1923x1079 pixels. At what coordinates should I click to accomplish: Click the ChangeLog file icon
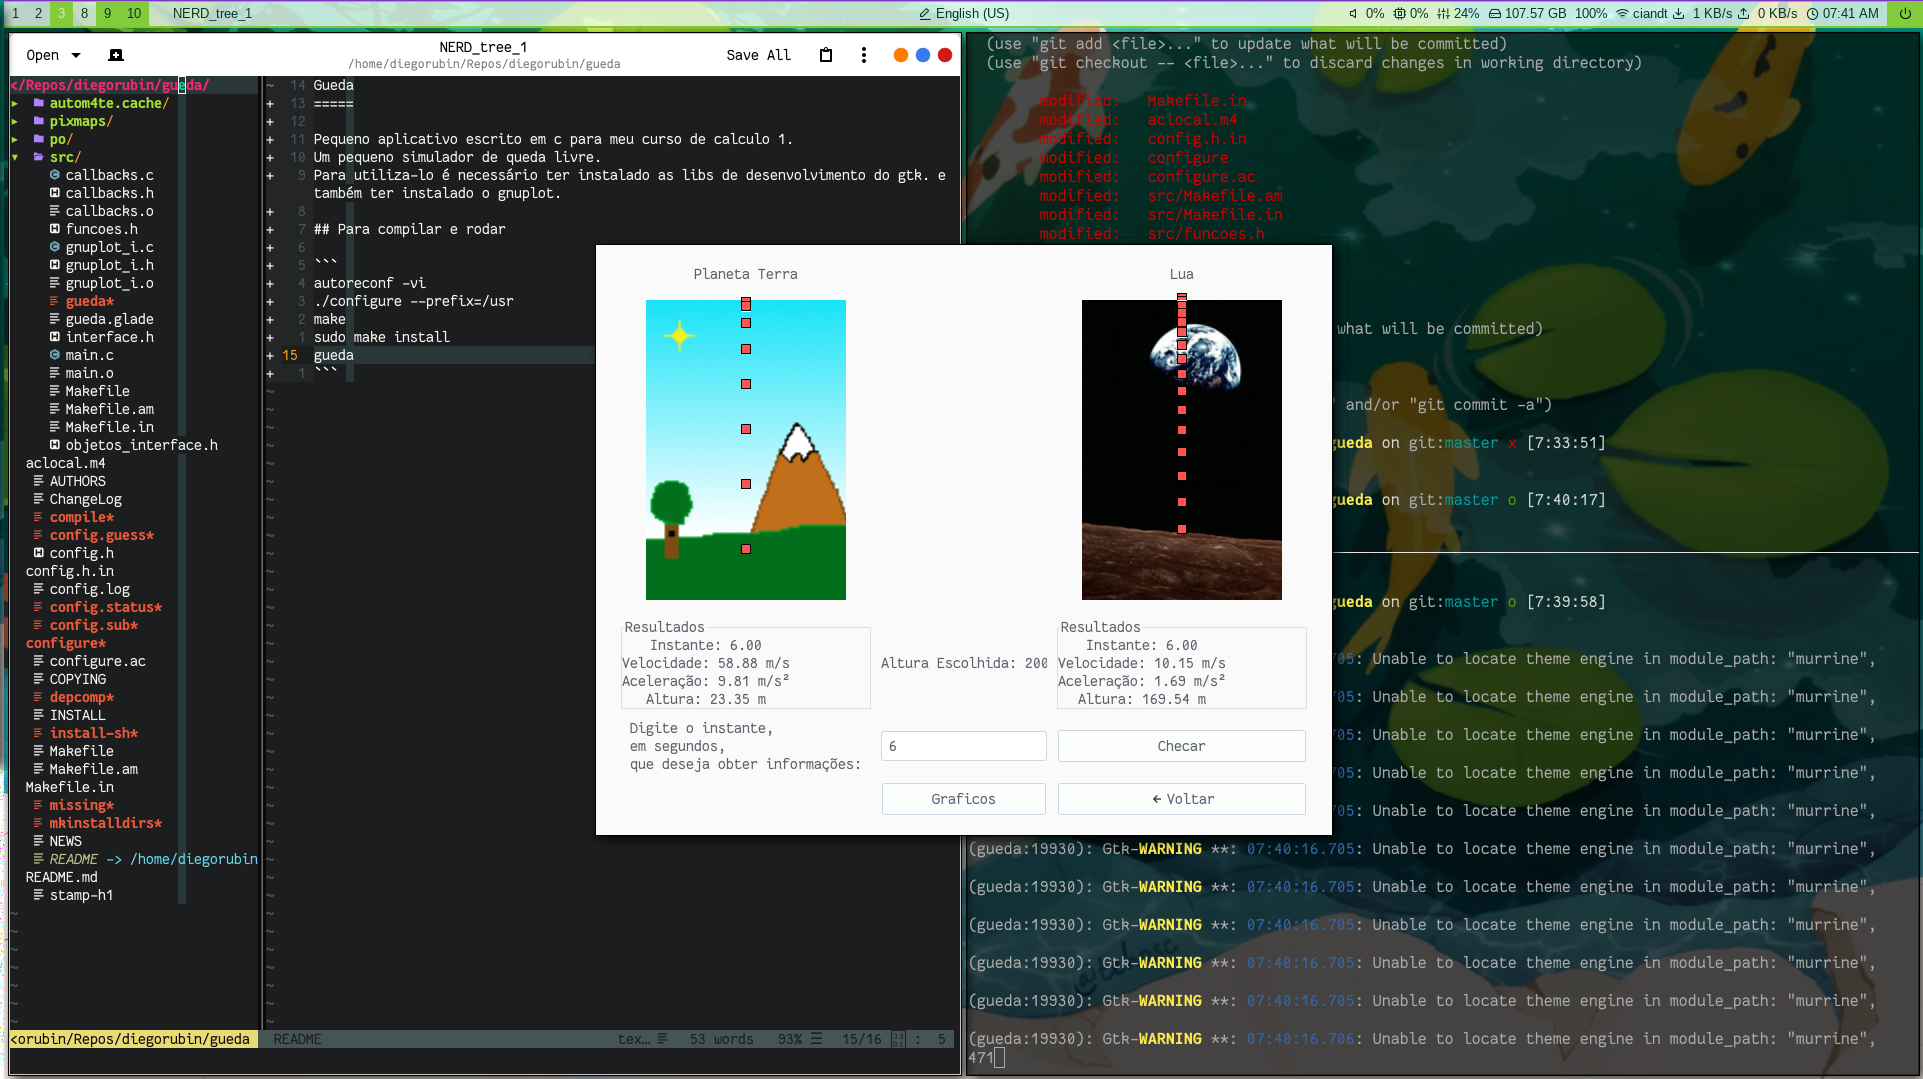(x=39, y=499)
